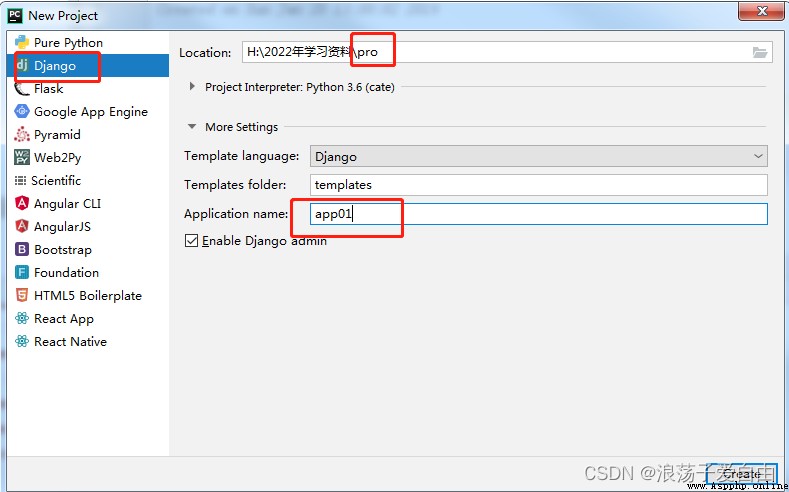Viewport: 789px width, 492px height.
Task: Choose the Pyramid project type label
Action: pos(57,135)
